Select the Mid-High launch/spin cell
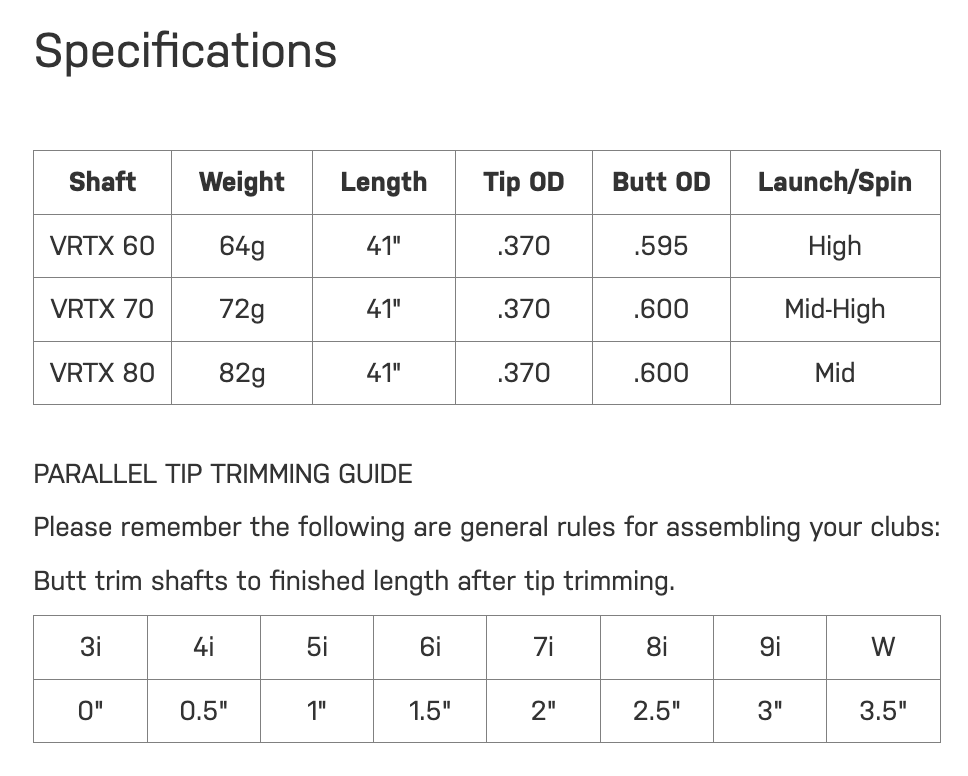Viewport: 968px width, 776px height. [x=835, y=309]
